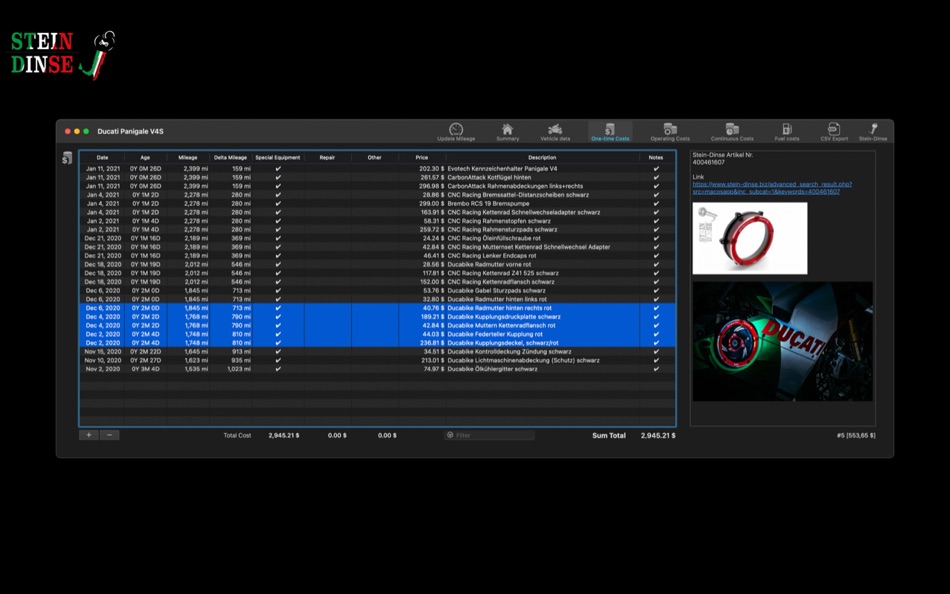Toggle Notes check for Ducabike Kupplungsdeckel schwarz/rot

pyautogui.click(x=656, y=342)
